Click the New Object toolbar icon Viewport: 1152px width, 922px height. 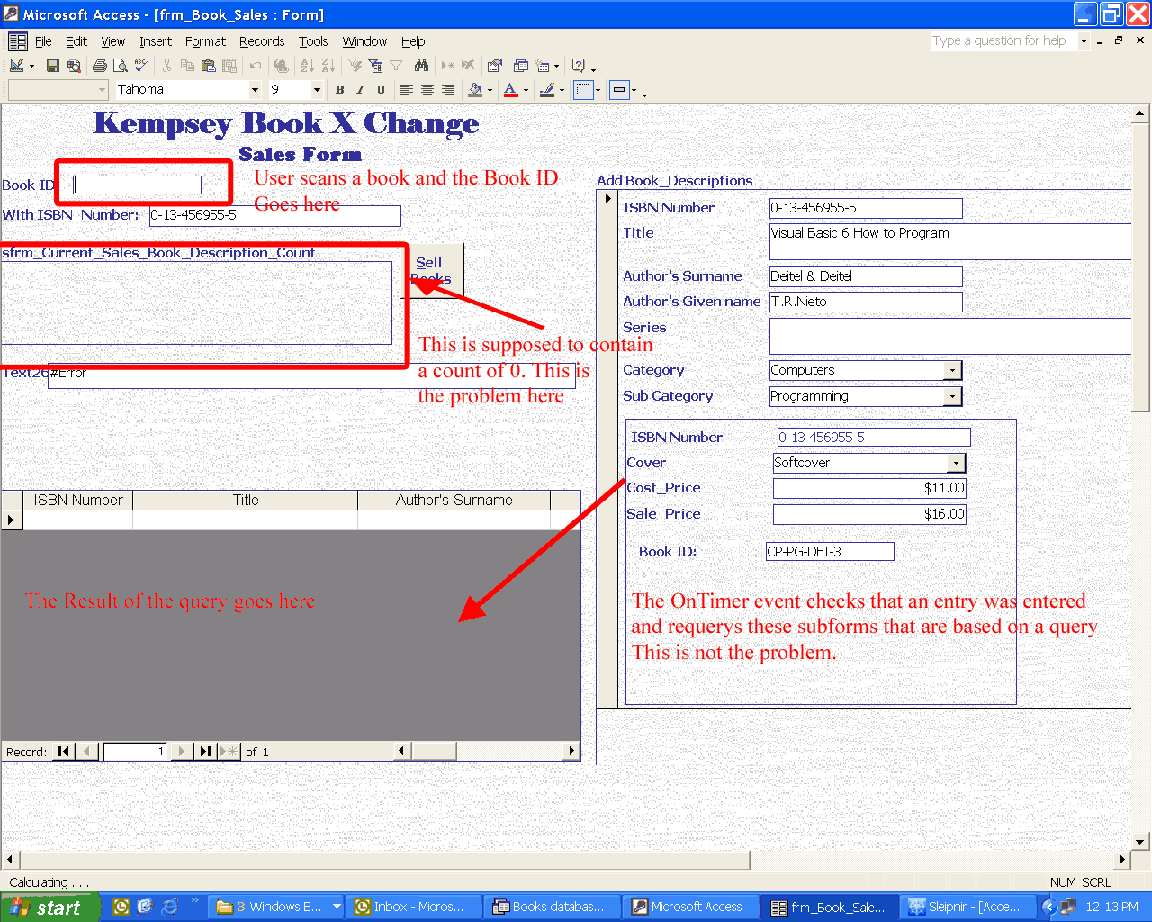tap(543, 66)
